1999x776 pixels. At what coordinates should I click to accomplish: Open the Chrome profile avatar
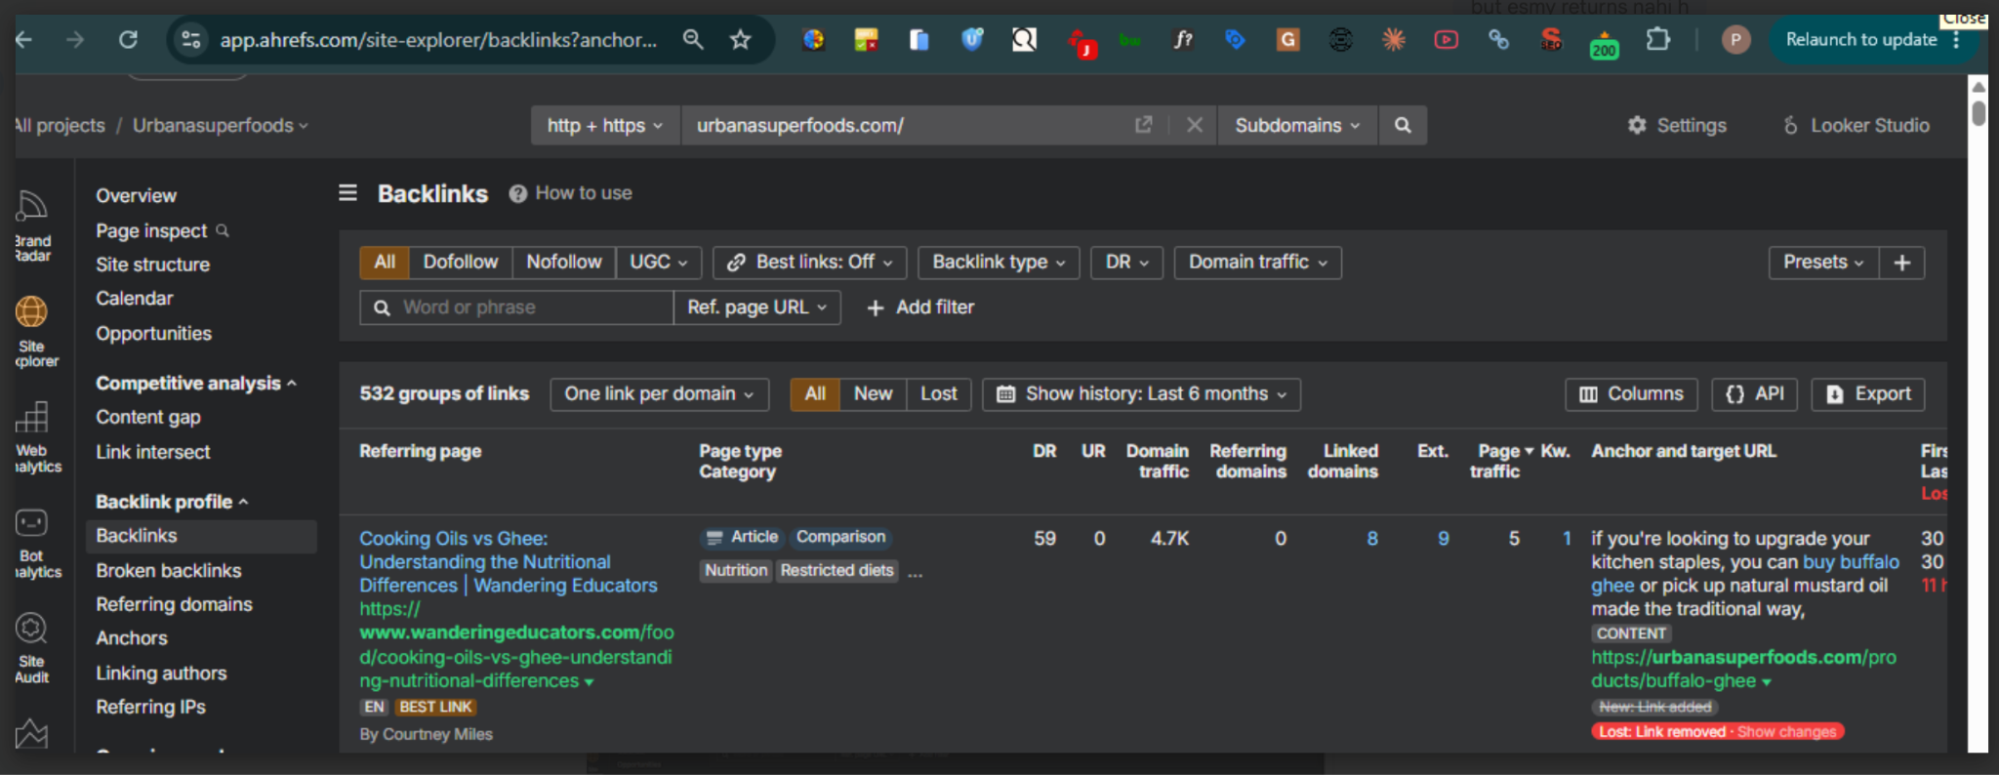tap(1735, 40)
